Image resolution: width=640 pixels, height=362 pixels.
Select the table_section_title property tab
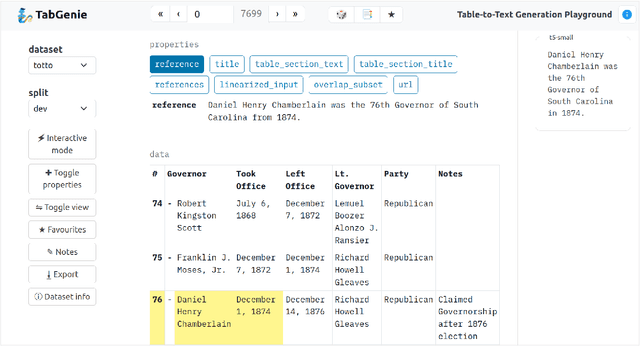406,64
